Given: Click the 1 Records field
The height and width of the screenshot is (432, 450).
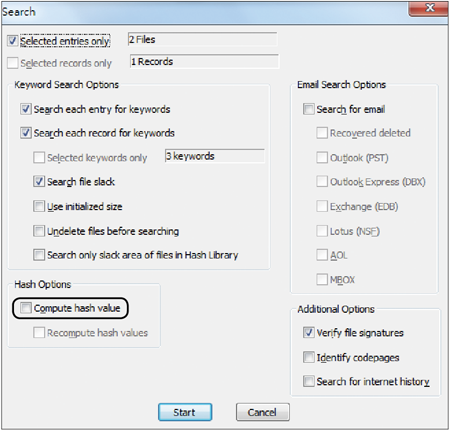Looking at the screenshot, I should (x=204, y=62).
